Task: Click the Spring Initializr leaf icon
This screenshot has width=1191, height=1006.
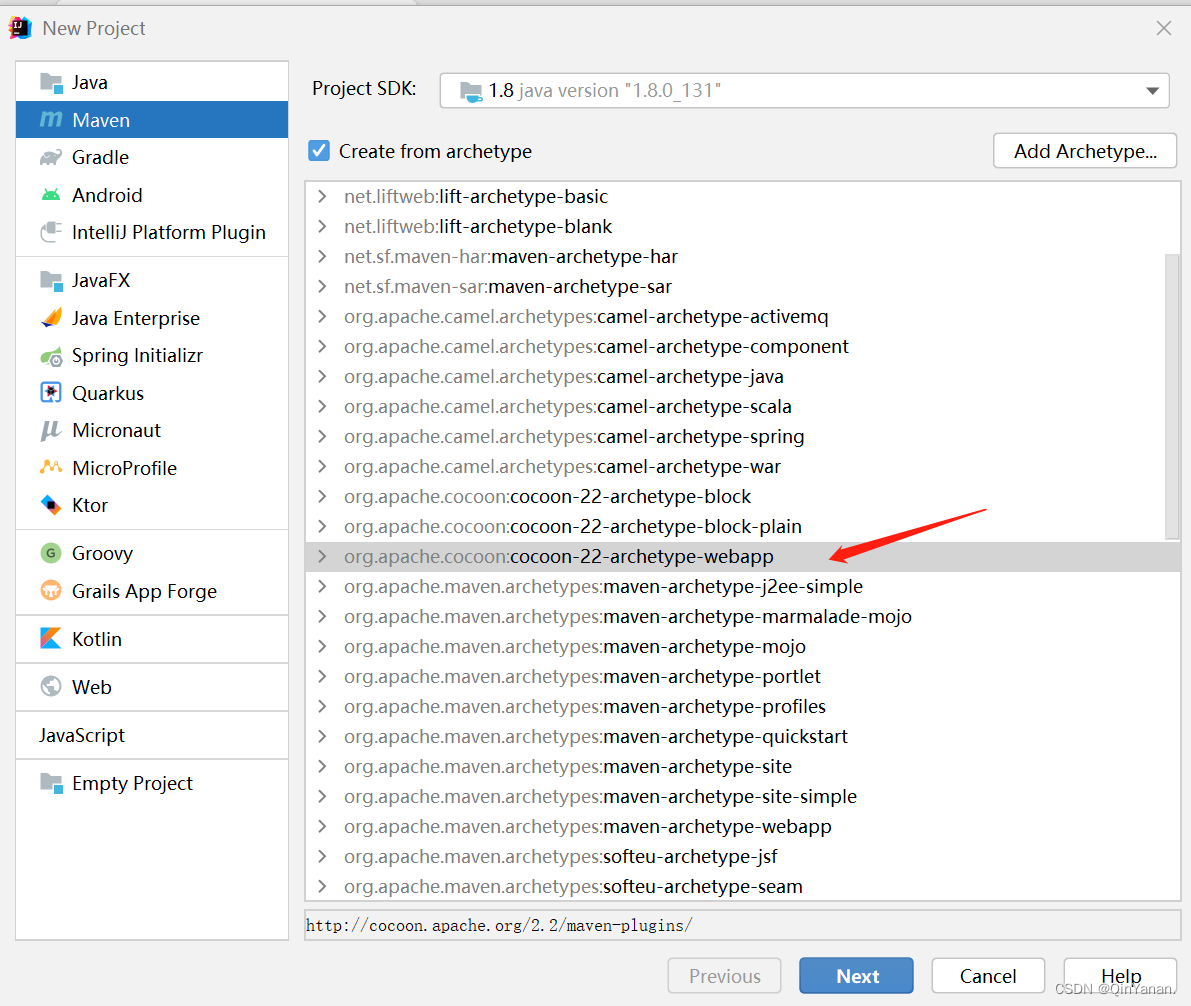Action: pos(51,356)
